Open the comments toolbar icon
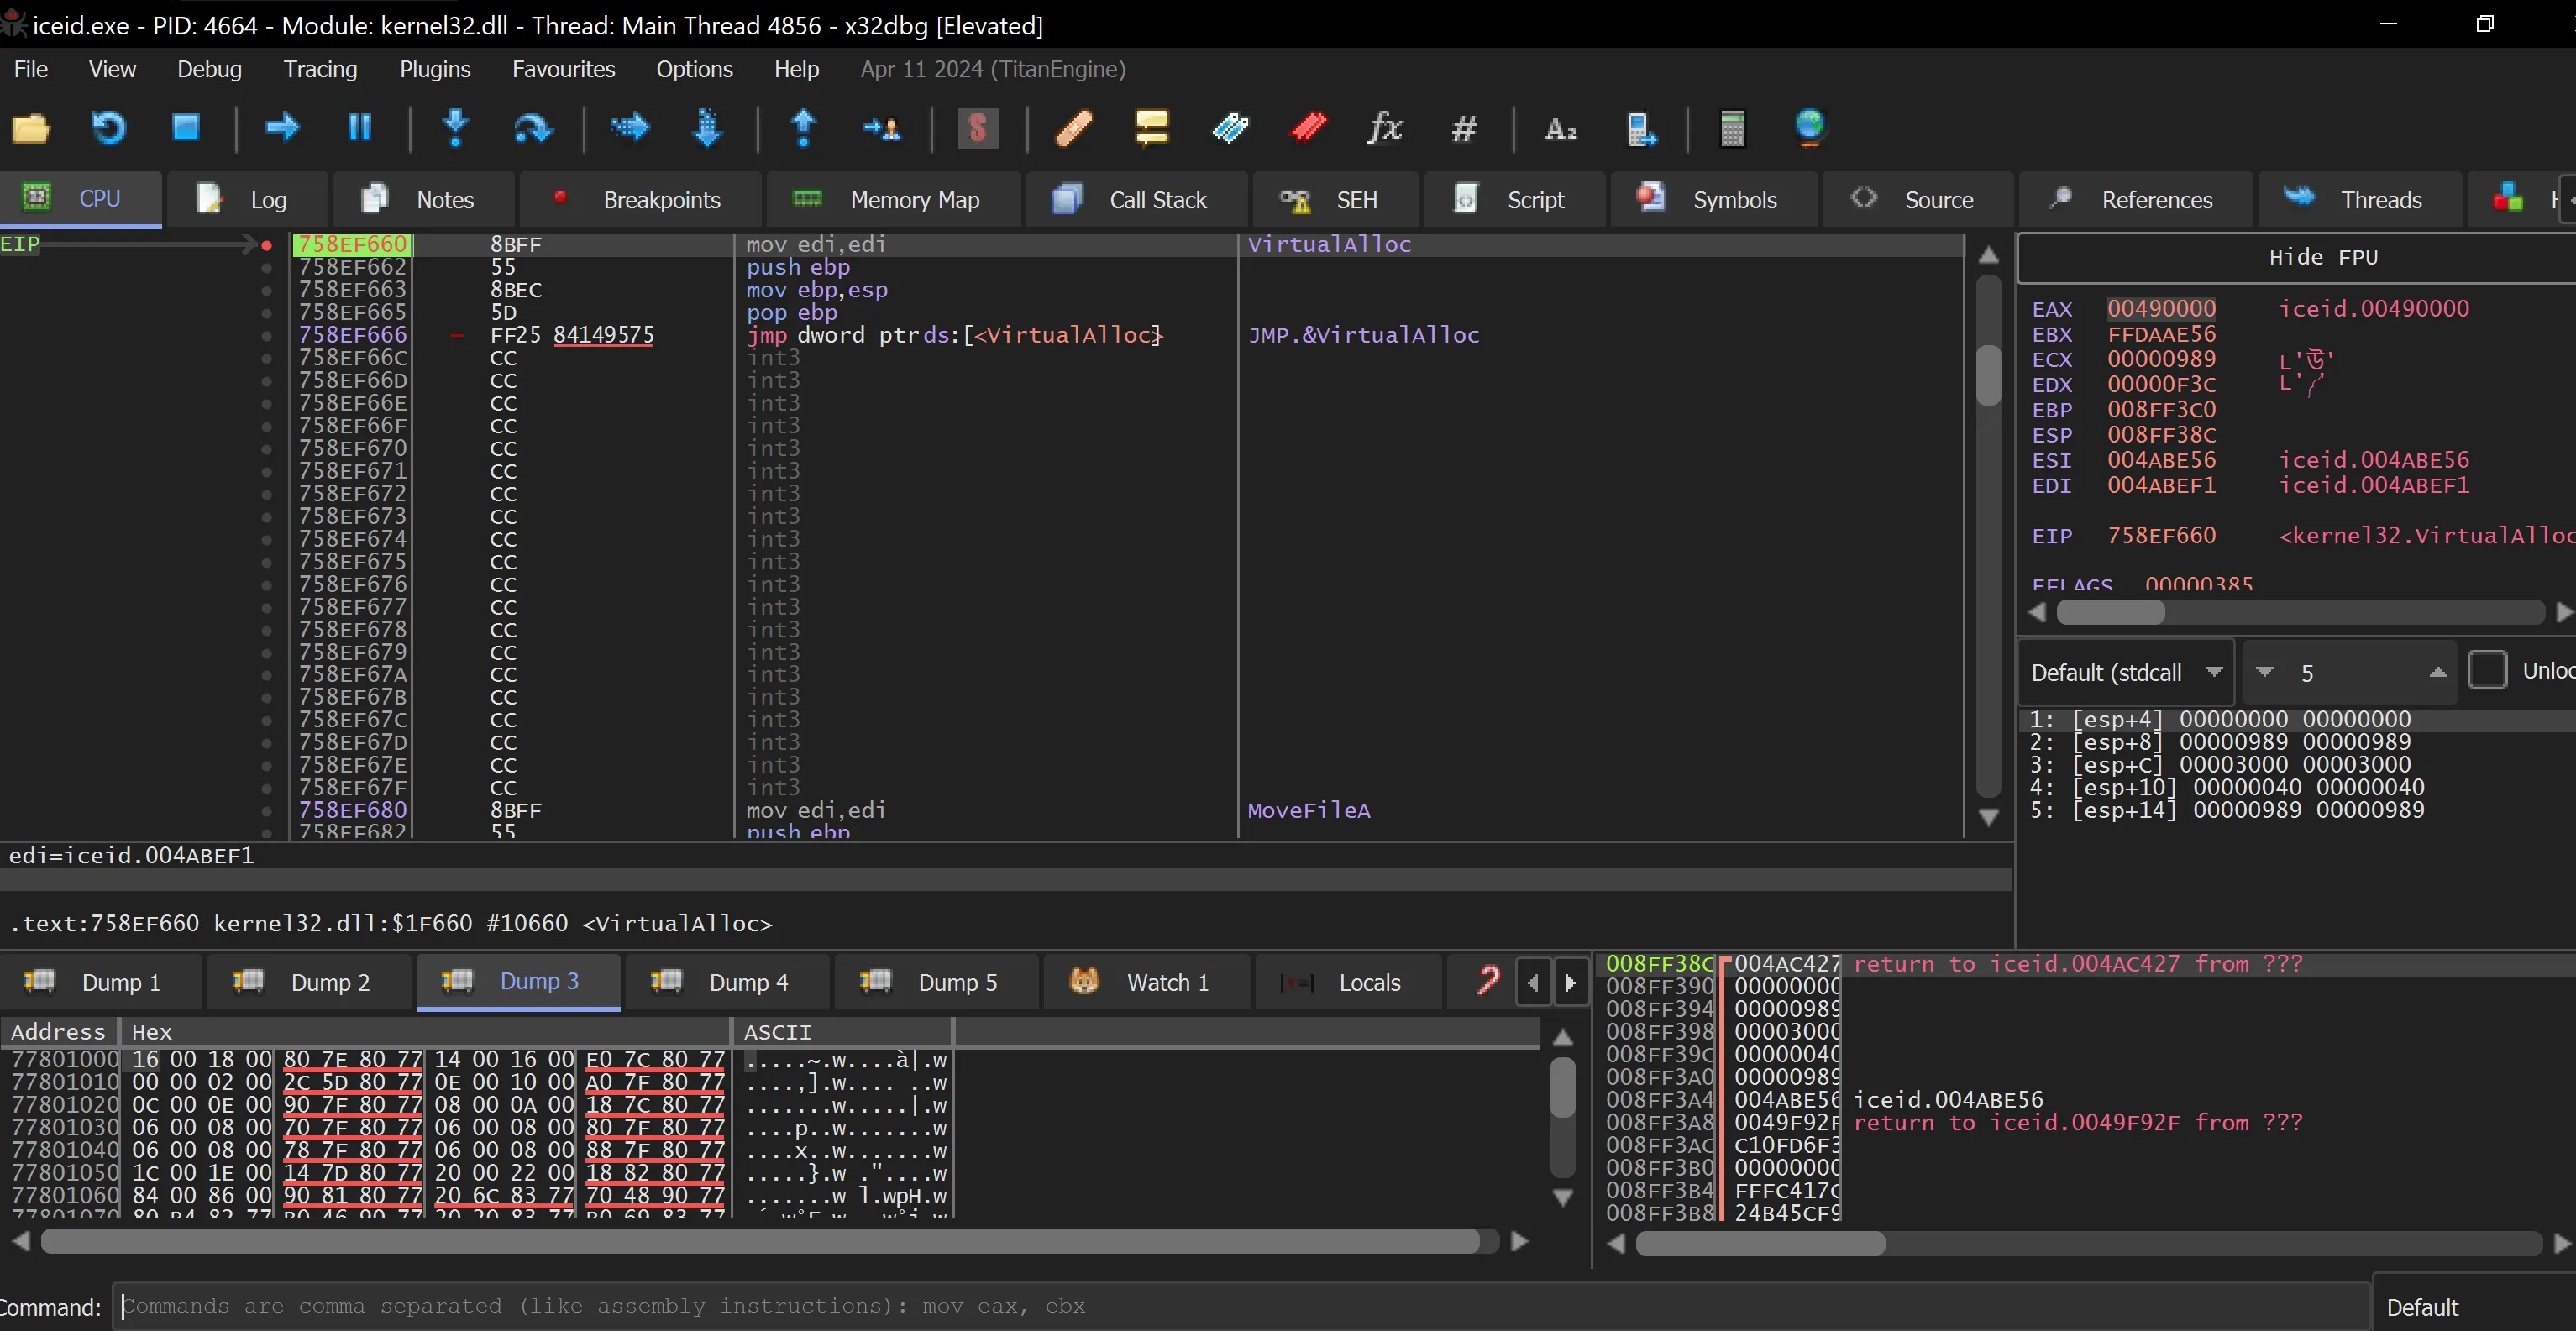The height and width of the screenshot is (1331, 2576). pyautogui.click(x=1152, y=128)
